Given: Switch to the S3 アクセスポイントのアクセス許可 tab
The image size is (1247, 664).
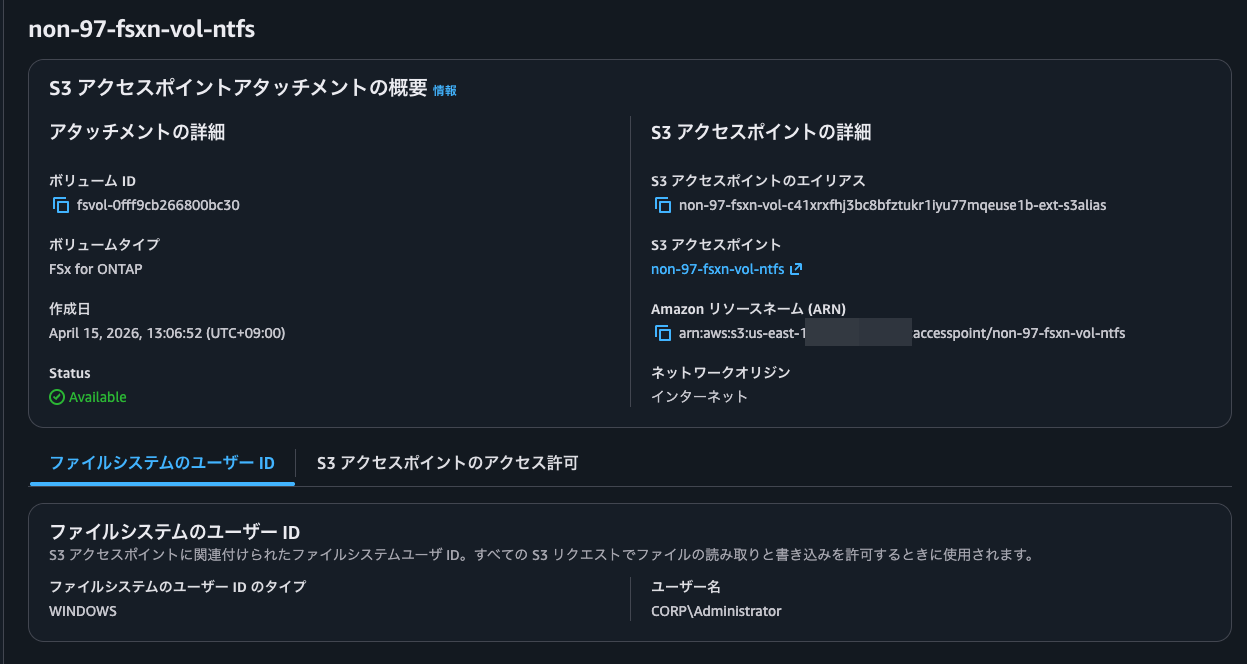Looking at the screenshot, I should (446, 463).
